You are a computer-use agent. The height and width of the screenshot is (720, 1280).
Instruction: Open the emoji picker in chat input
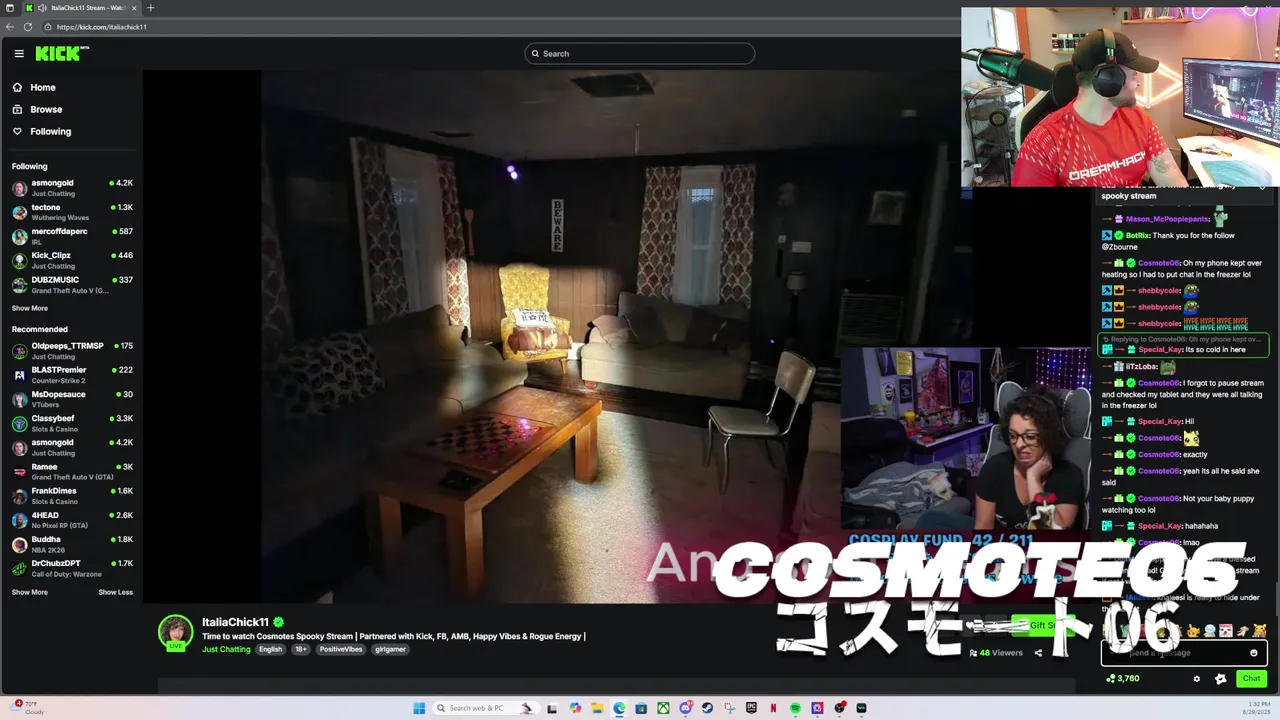(1254, 653)
